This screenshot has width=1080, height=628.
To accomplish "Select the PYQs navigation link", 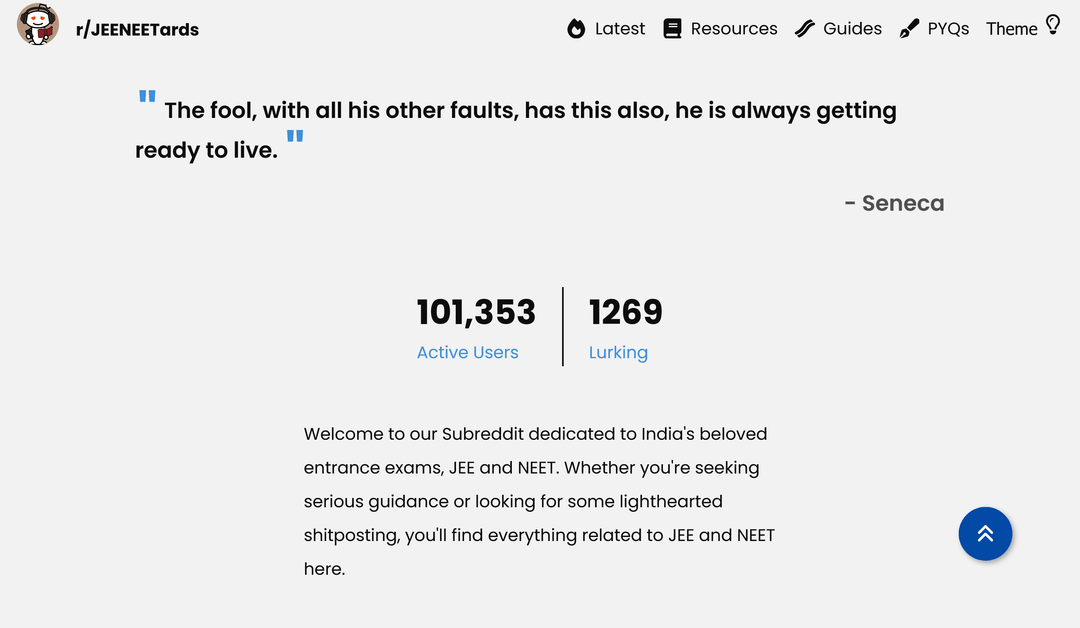I will (x=948, y=29).
